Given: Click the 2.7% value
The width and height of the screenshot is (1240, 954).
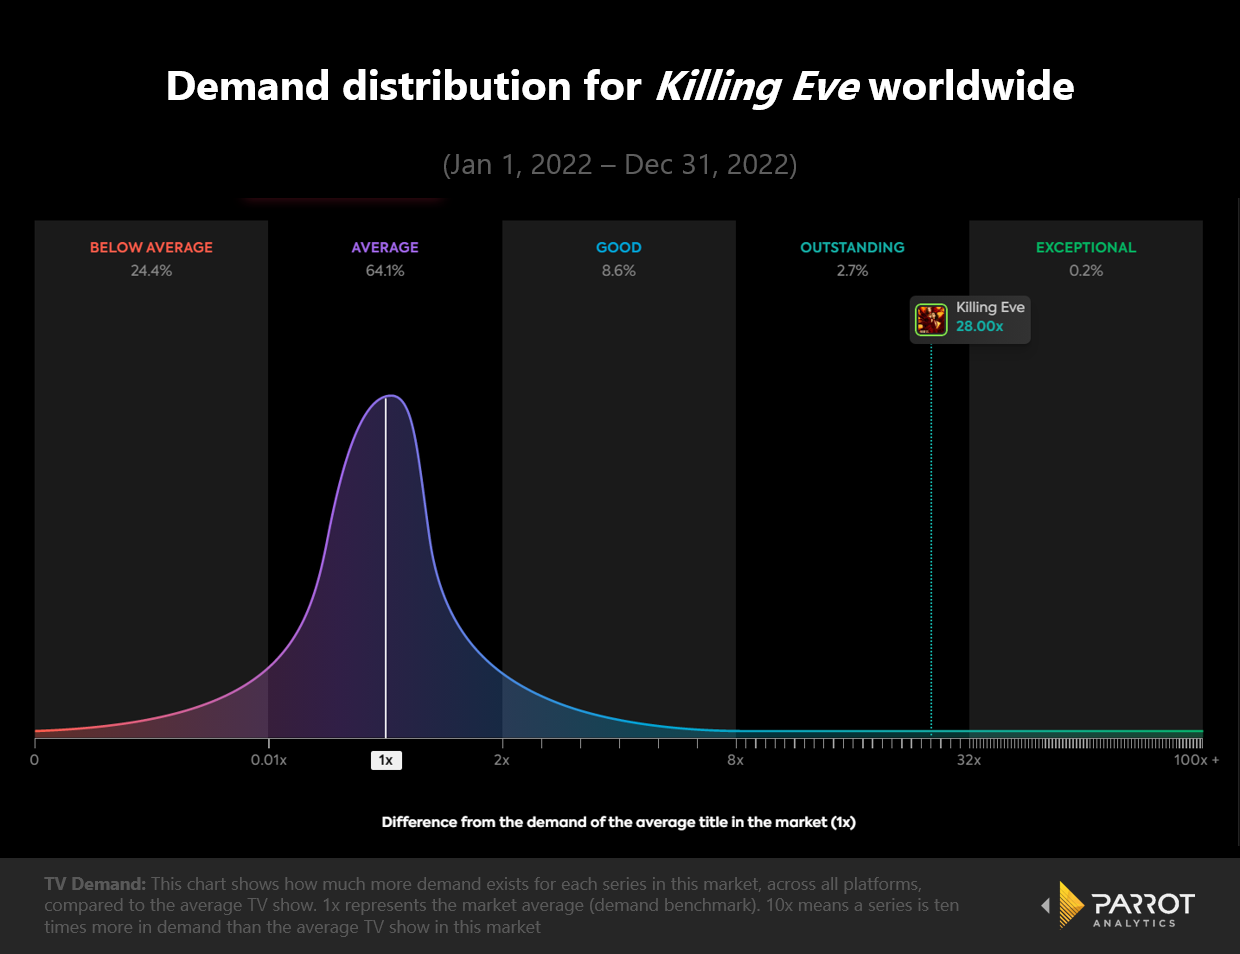Looking at the screenshot, I should [852, 271].
